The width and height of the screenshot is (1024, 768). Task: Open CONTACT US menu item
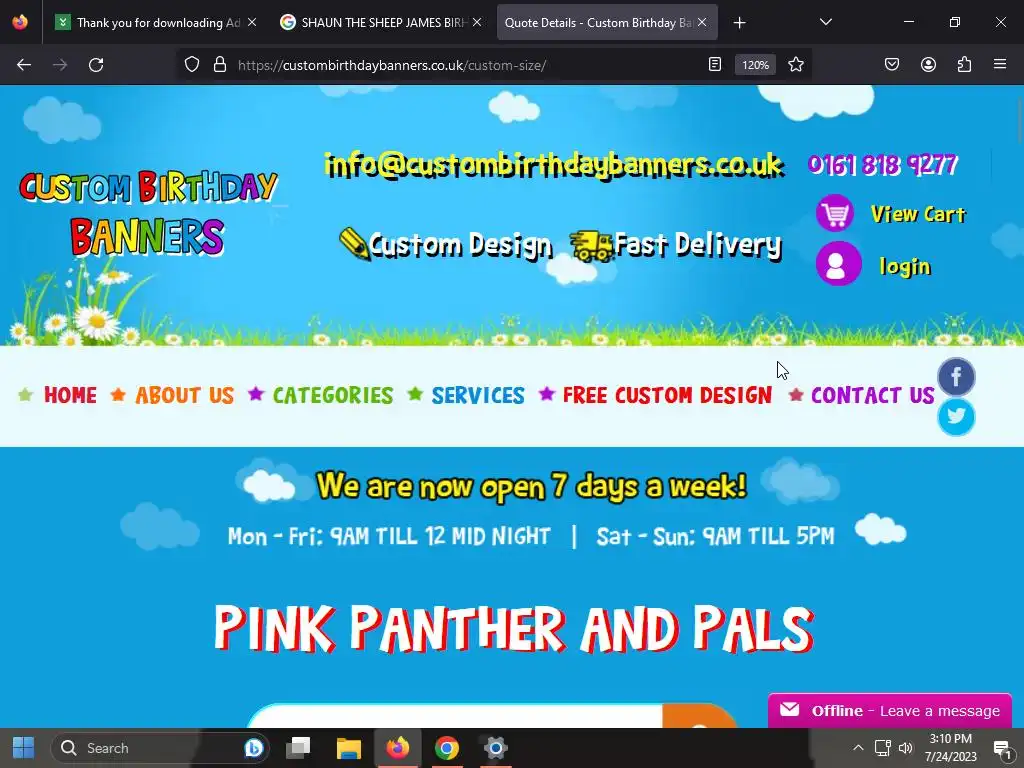coord(872,395)
